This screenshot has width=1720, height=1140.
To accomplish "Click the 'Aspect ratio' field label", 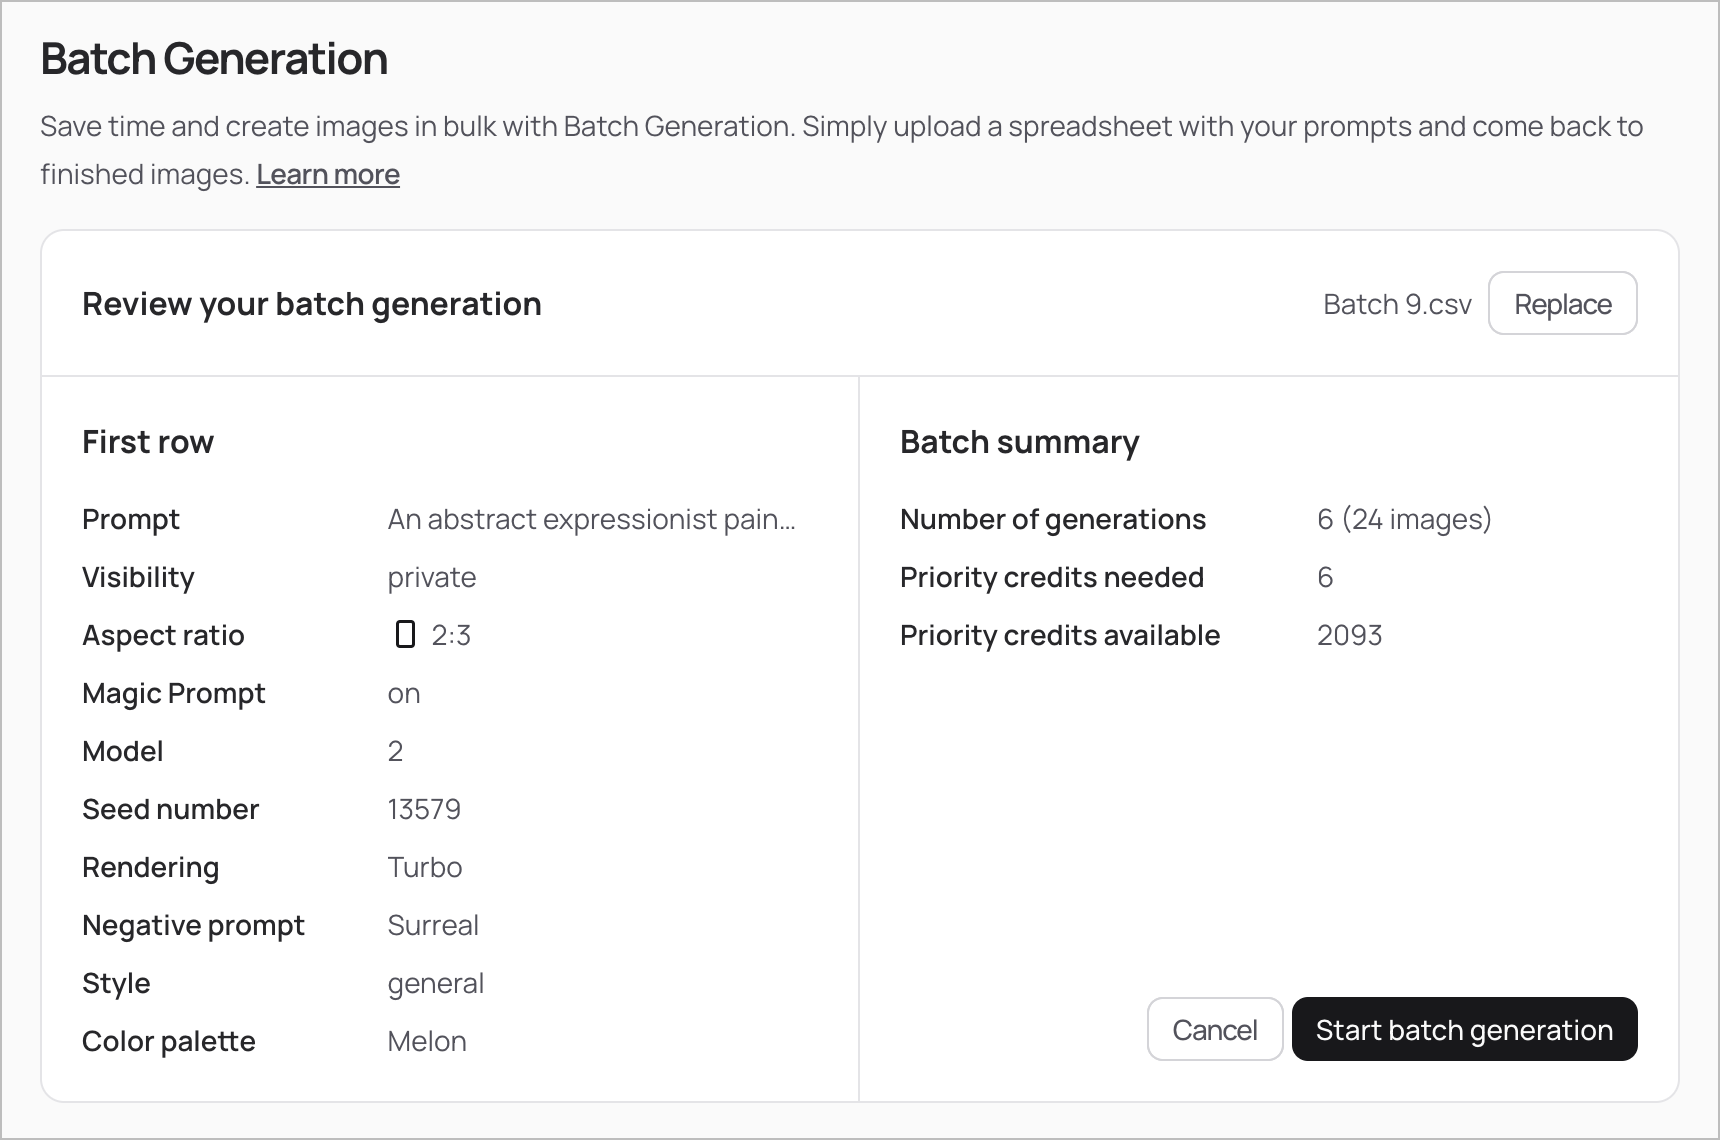I will coord(163,636).
